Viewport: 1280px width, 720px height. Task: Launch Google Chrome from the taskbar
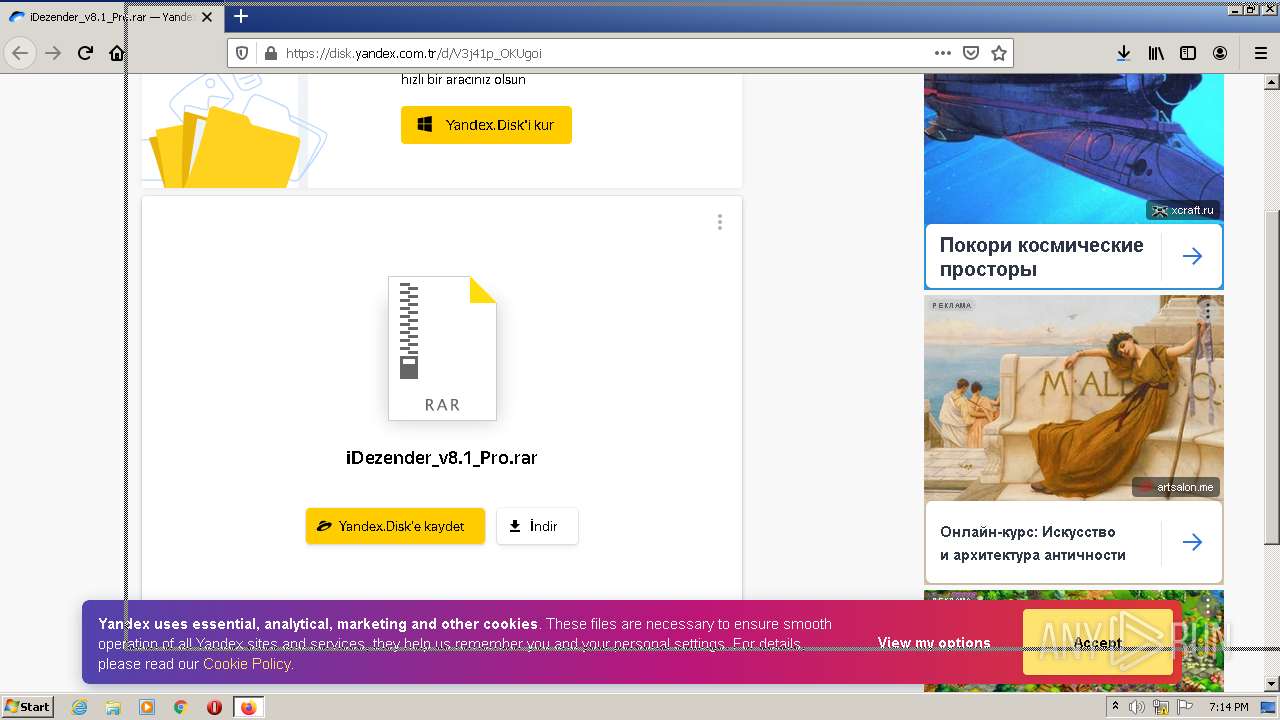click(181, 707)
